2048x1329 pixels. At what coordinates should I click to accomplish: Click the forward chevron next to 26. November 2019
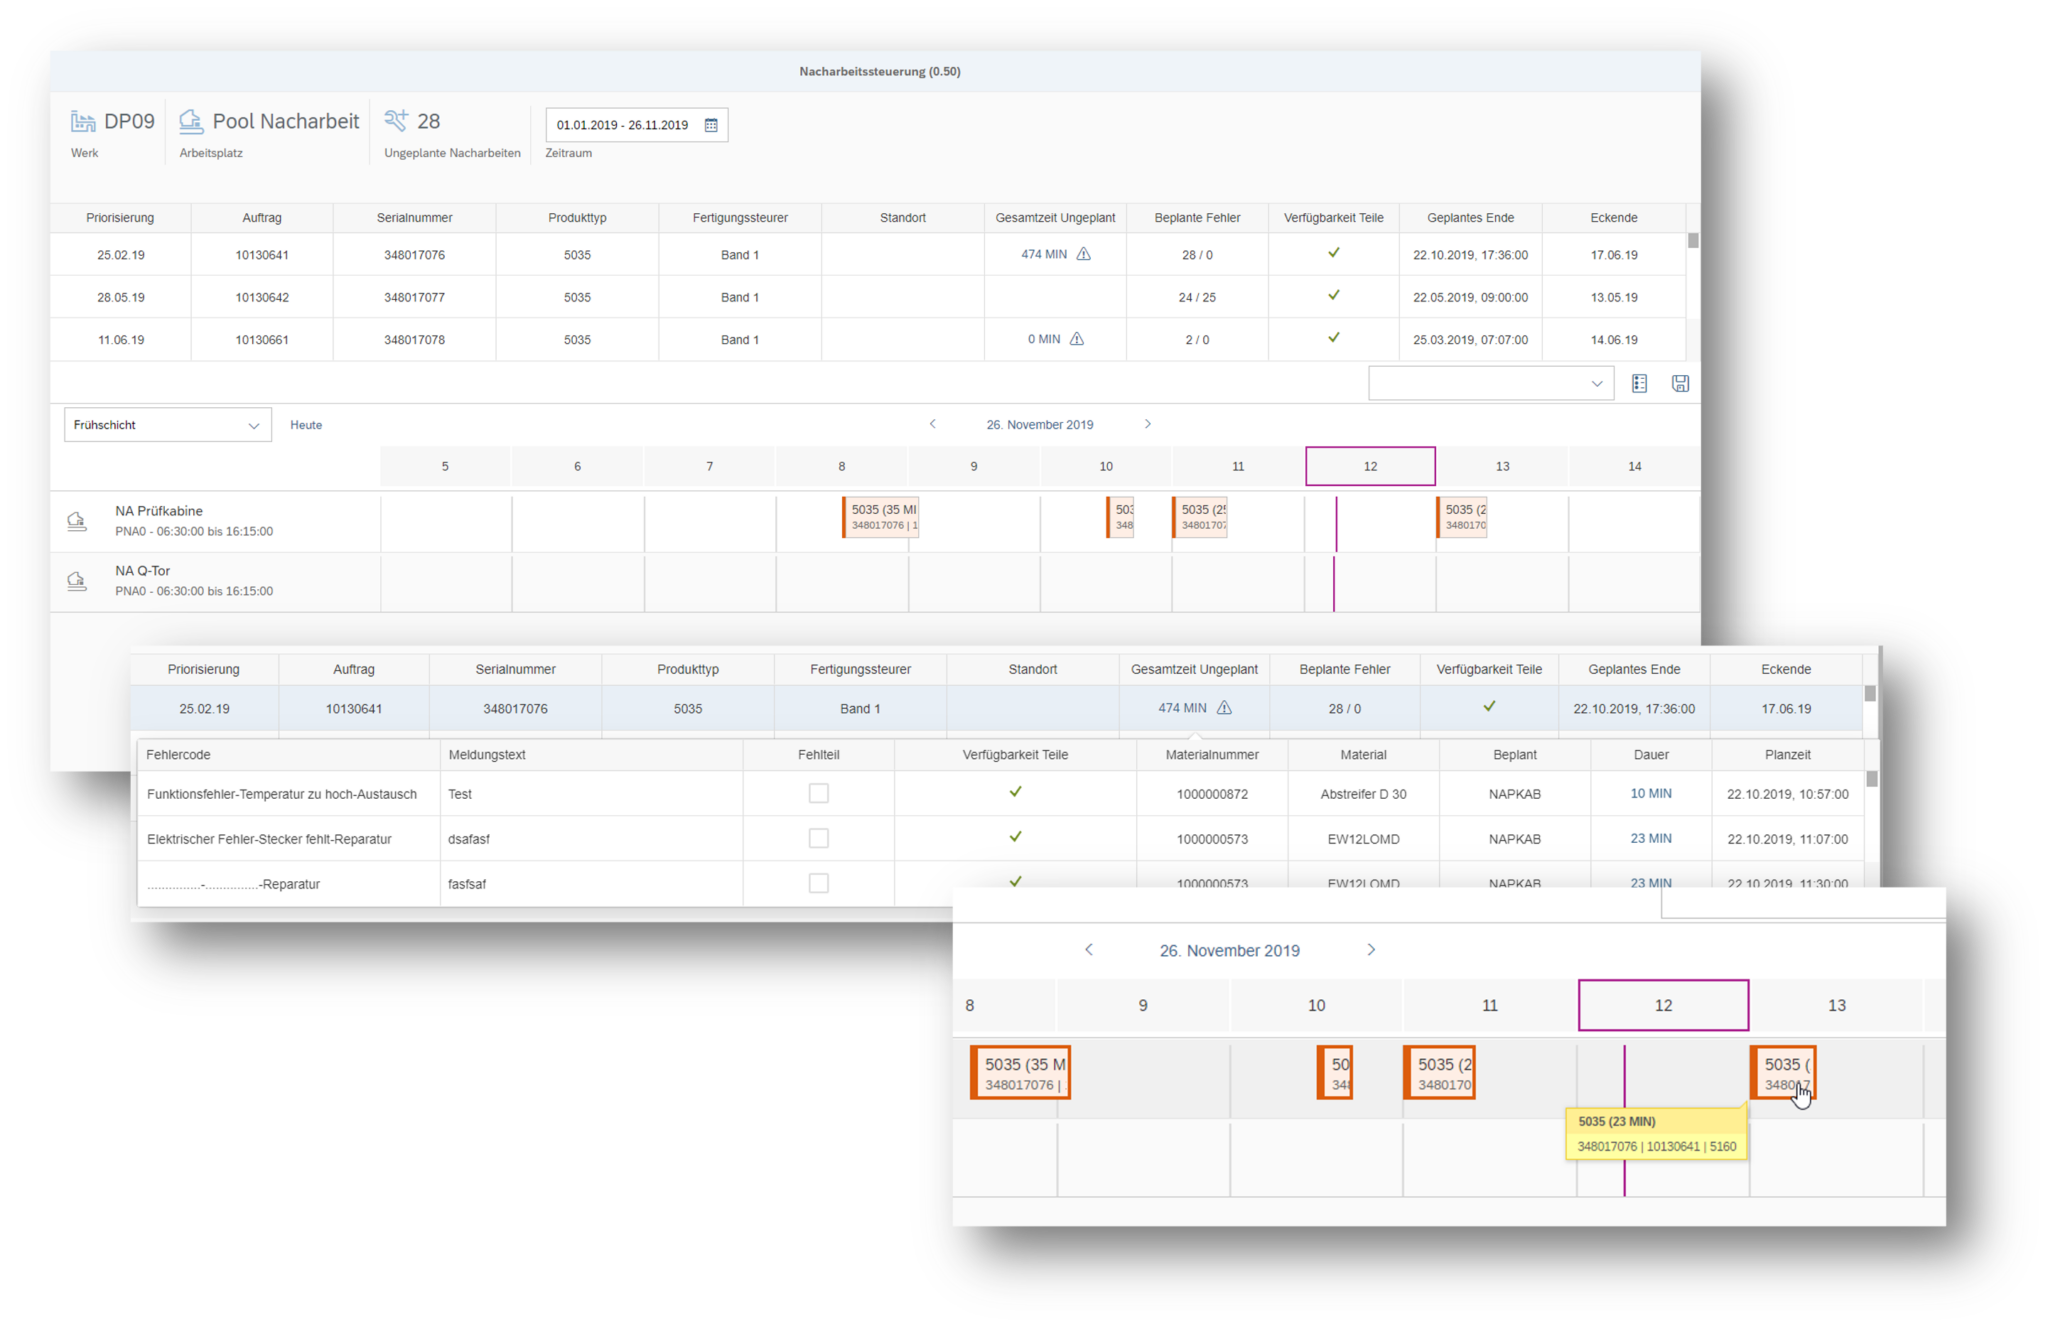(1148, 423)
